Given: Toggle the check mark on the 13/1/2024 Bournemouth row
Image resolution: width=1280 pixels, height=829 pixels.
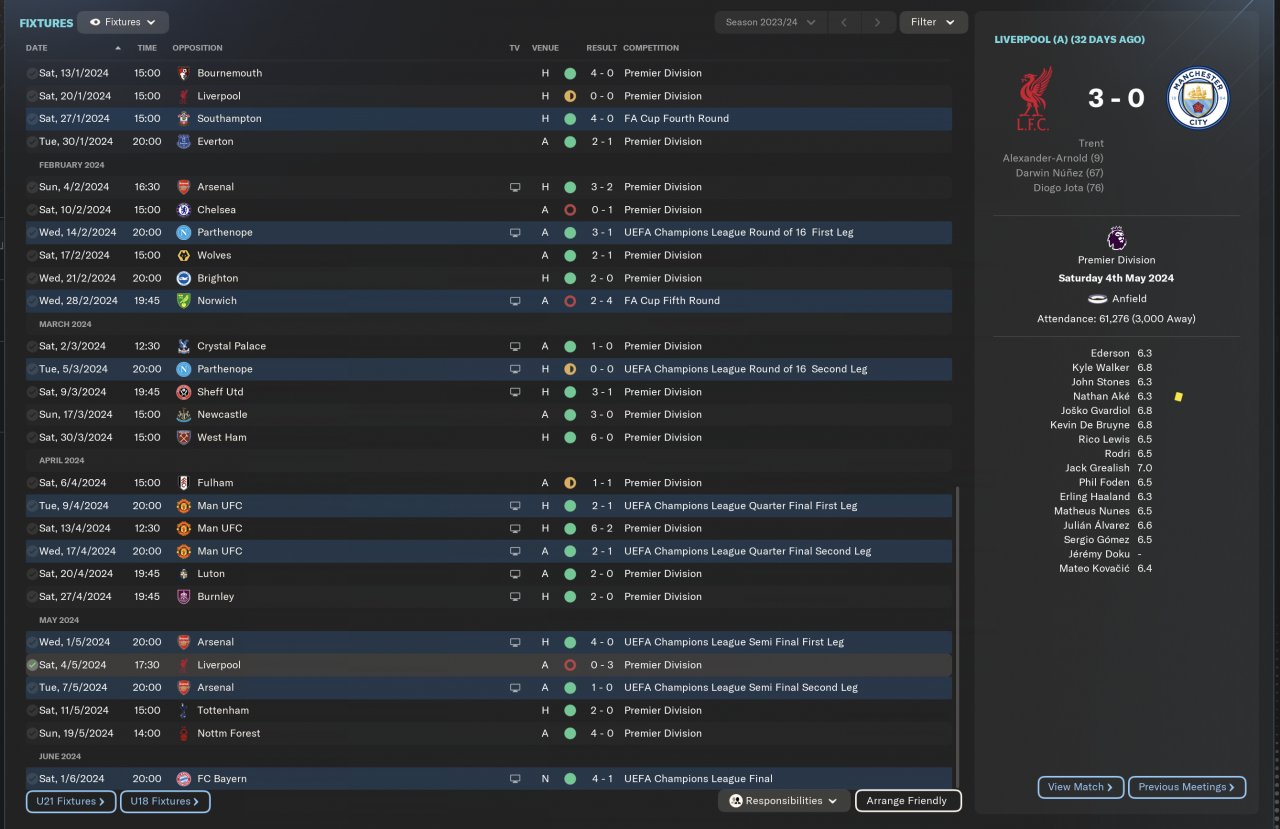Looking at the screenshot, I should (32, 73).
